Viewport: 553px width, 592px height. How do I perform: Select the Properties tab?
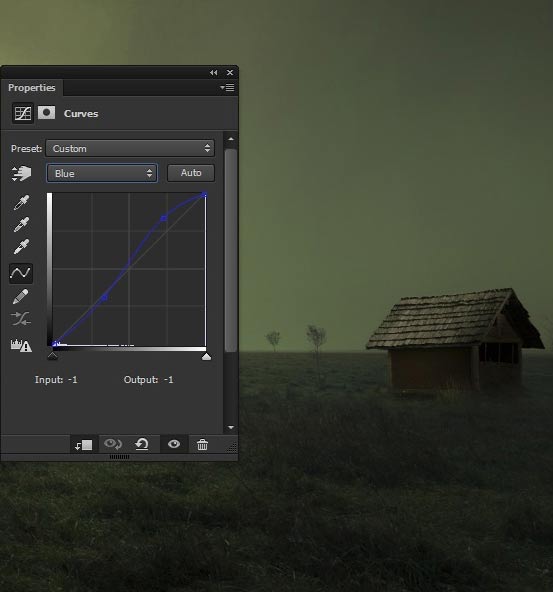coord(32,88)
